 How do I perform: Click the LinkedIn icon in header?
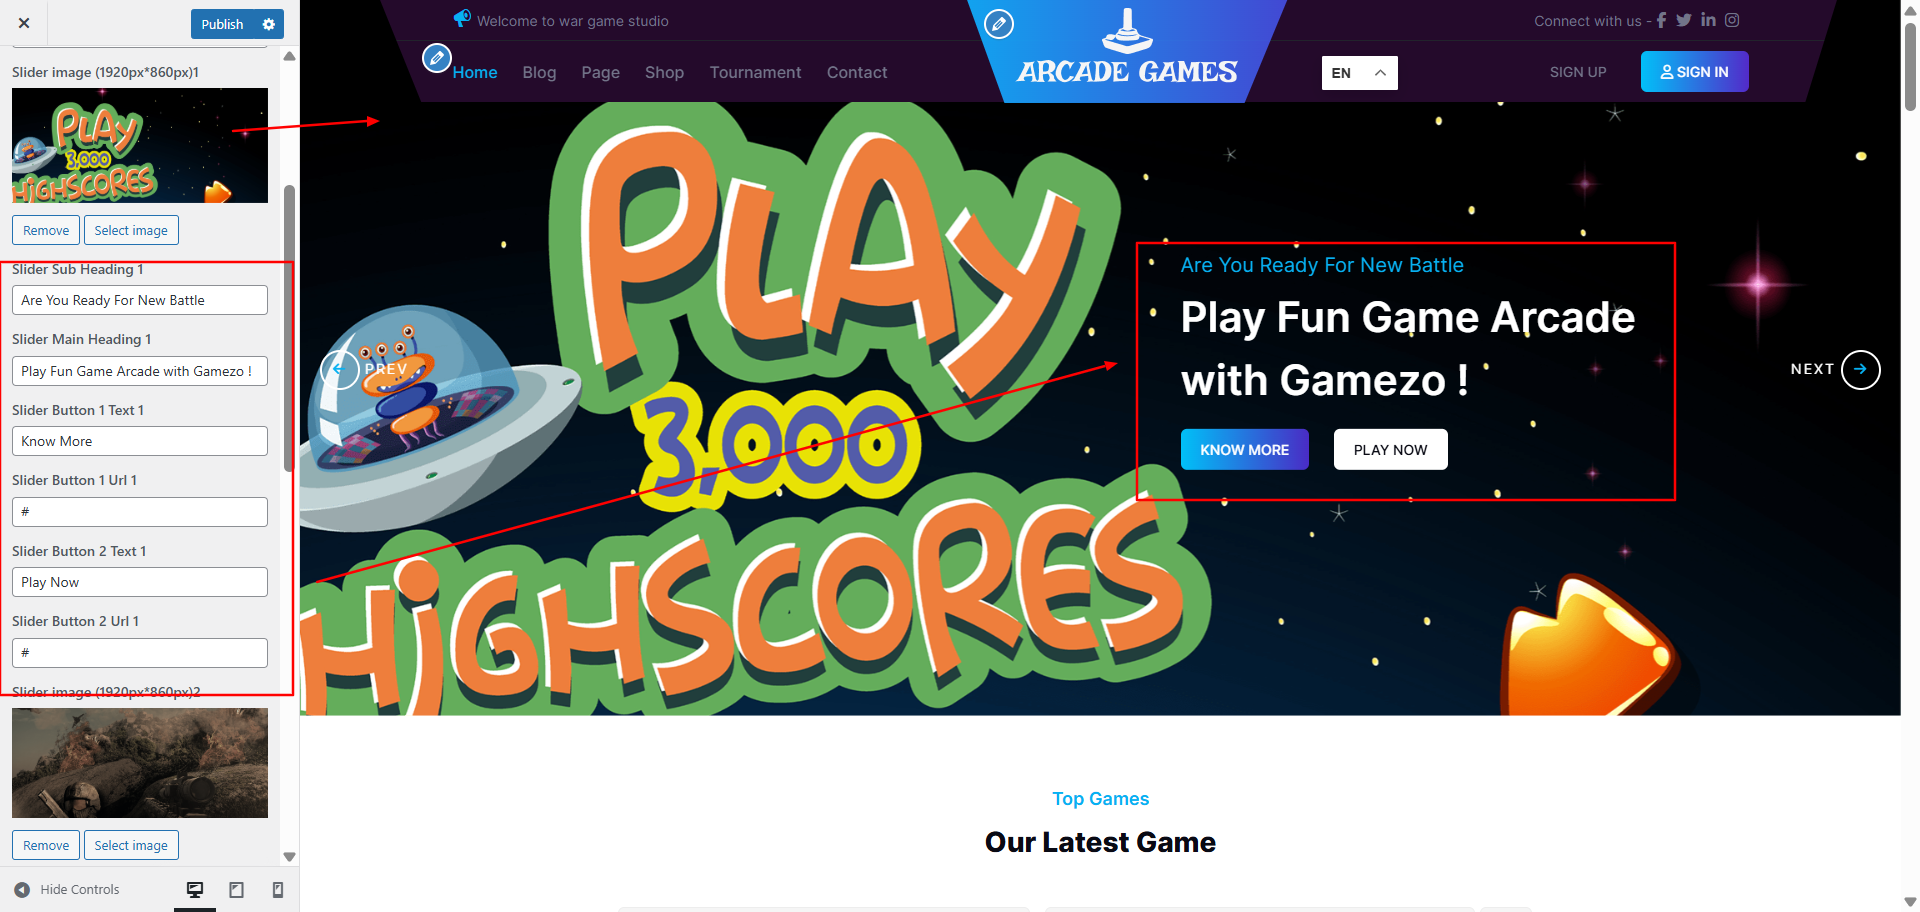(x=1708, y=20)
